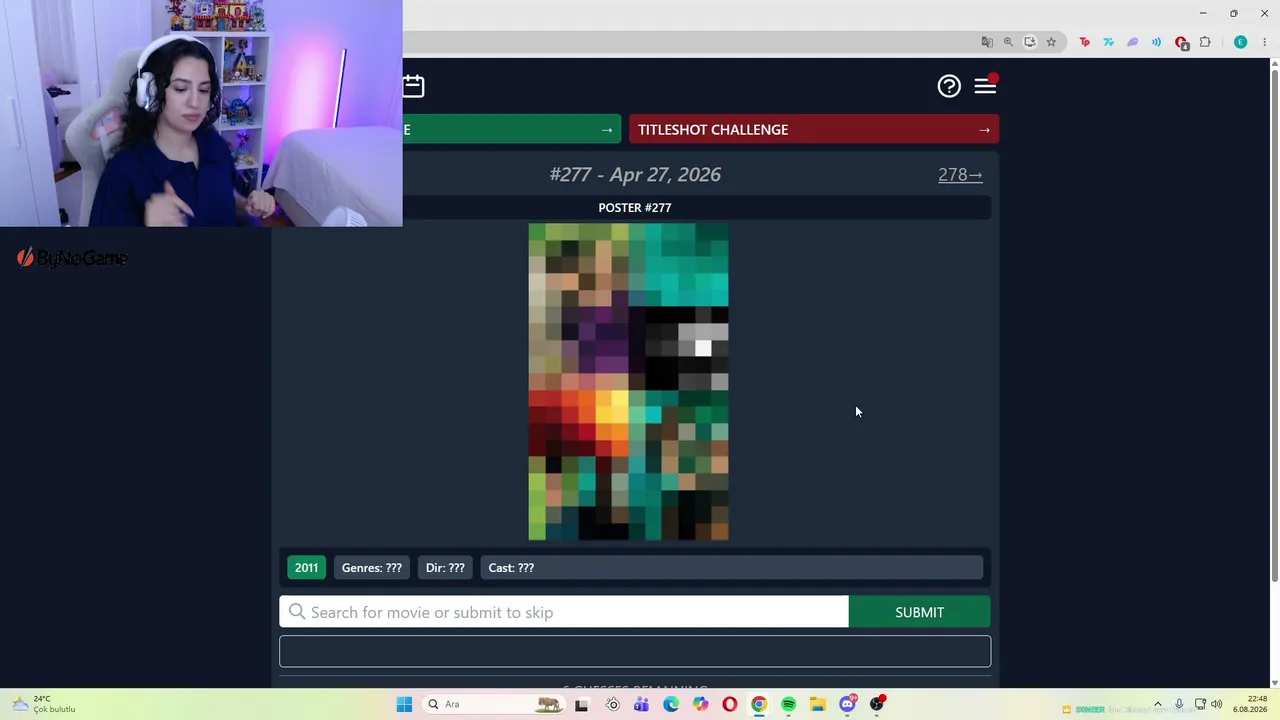Image resolution: width=1280 pixels, height=720 pixels.
Task: Select the 2011 year hint tag
Action: click(306, 568)
